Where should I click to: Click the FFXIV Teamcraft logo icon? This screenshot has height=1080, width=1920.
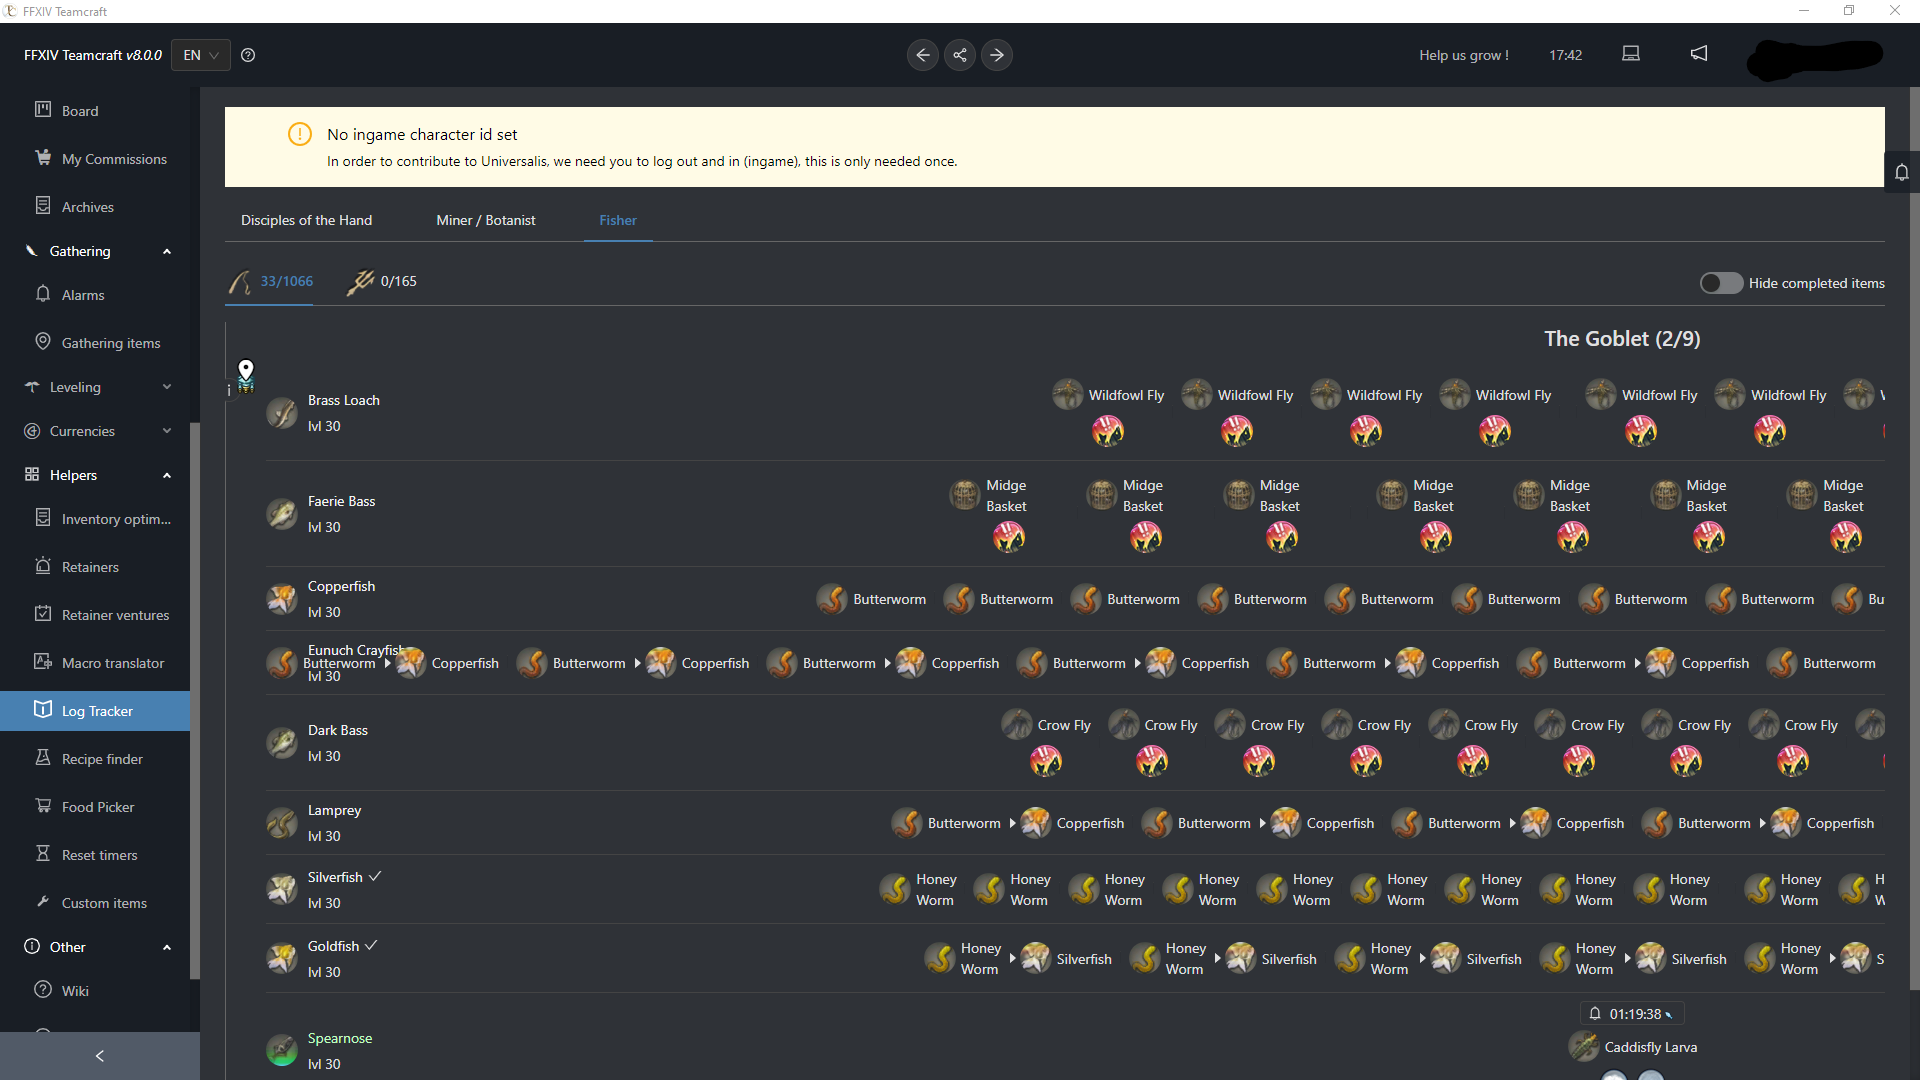tap(12, 11)
